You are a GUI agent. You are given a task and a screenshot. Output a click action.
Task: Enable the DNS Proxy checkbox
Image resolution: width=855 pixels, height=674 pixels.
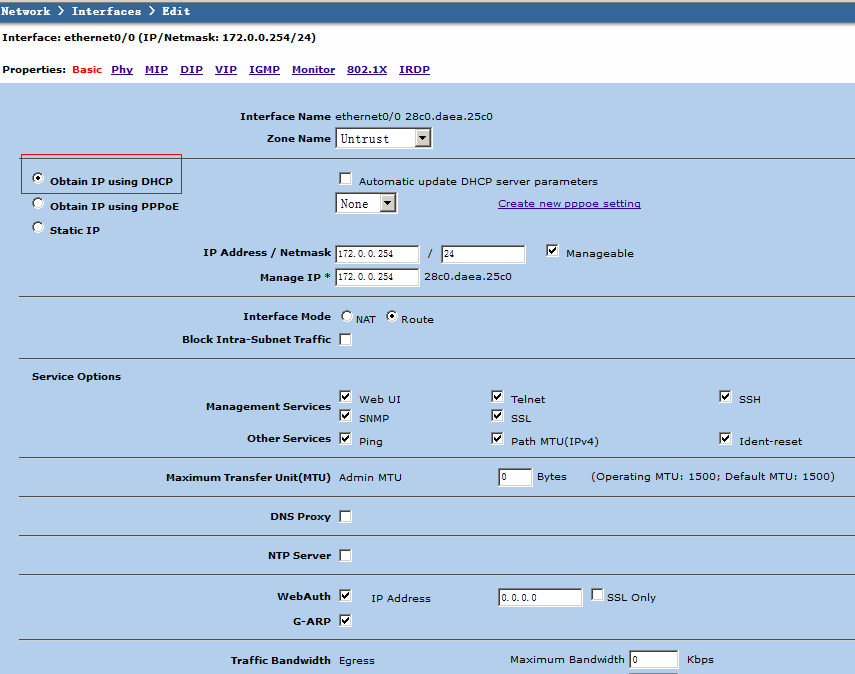346,516
